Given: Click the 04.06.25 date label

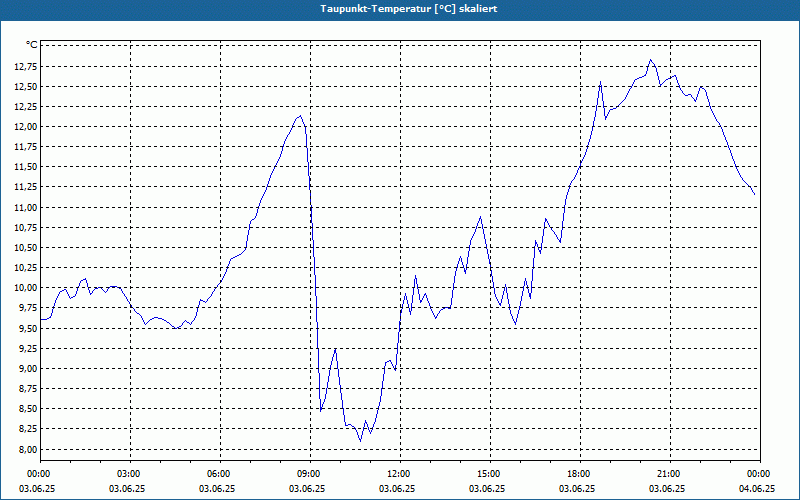Looking at the screenshot, I should click(757, 488).
